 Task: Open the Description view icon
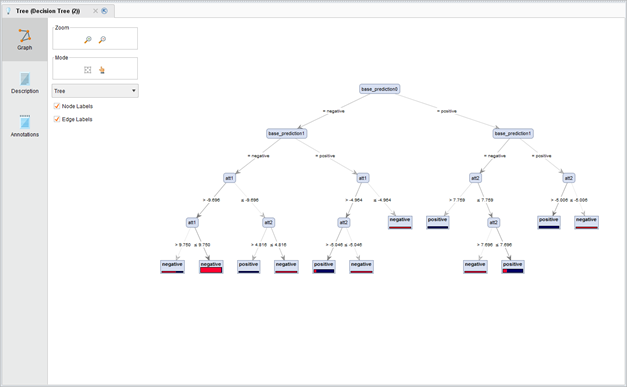[25, 79]
